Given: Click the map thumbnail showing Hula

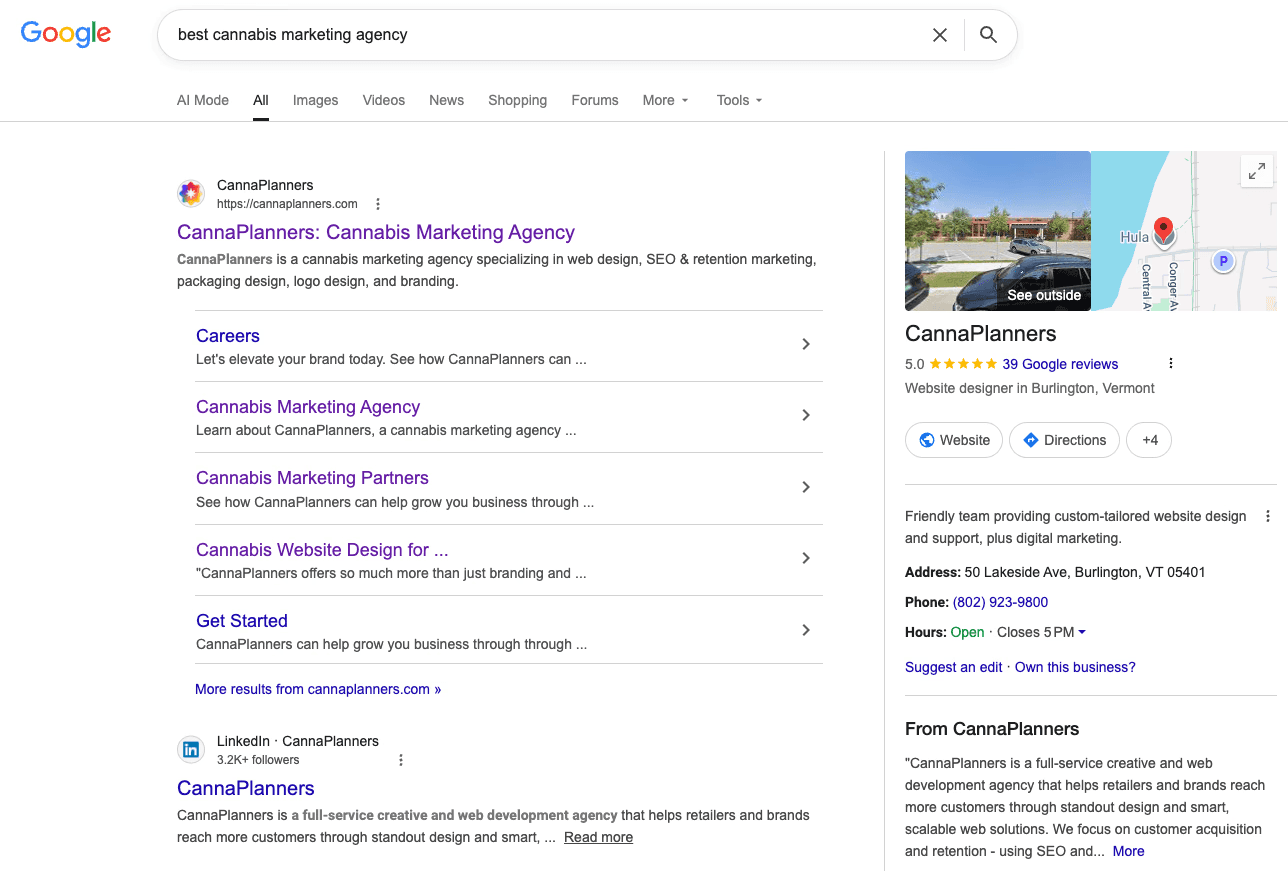Looking at the screenshot, I should [x=1184, y=231].
